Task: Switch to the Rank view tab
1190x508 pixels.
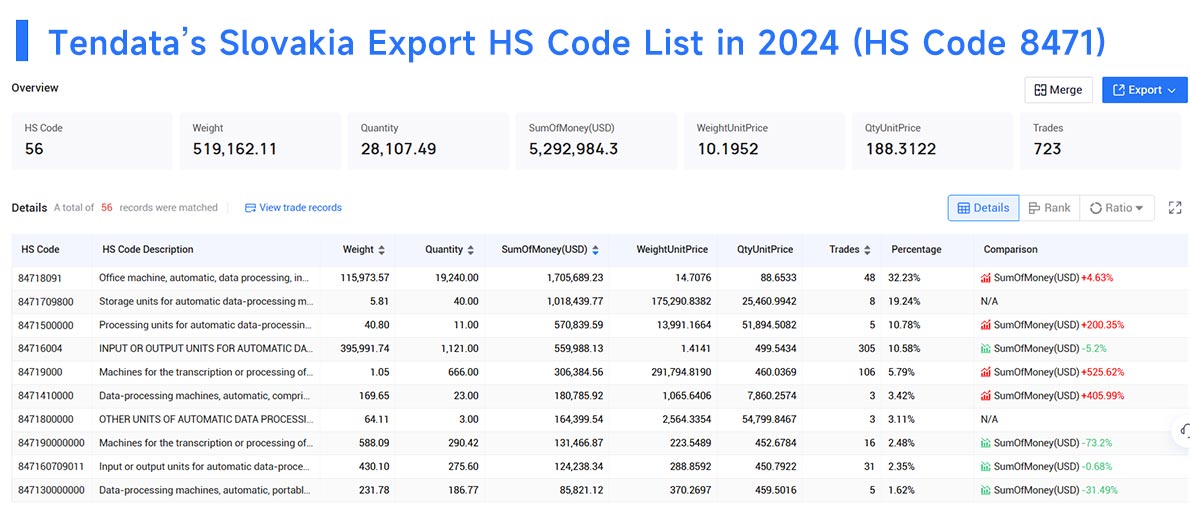Action: click(x=1050, y=208)
